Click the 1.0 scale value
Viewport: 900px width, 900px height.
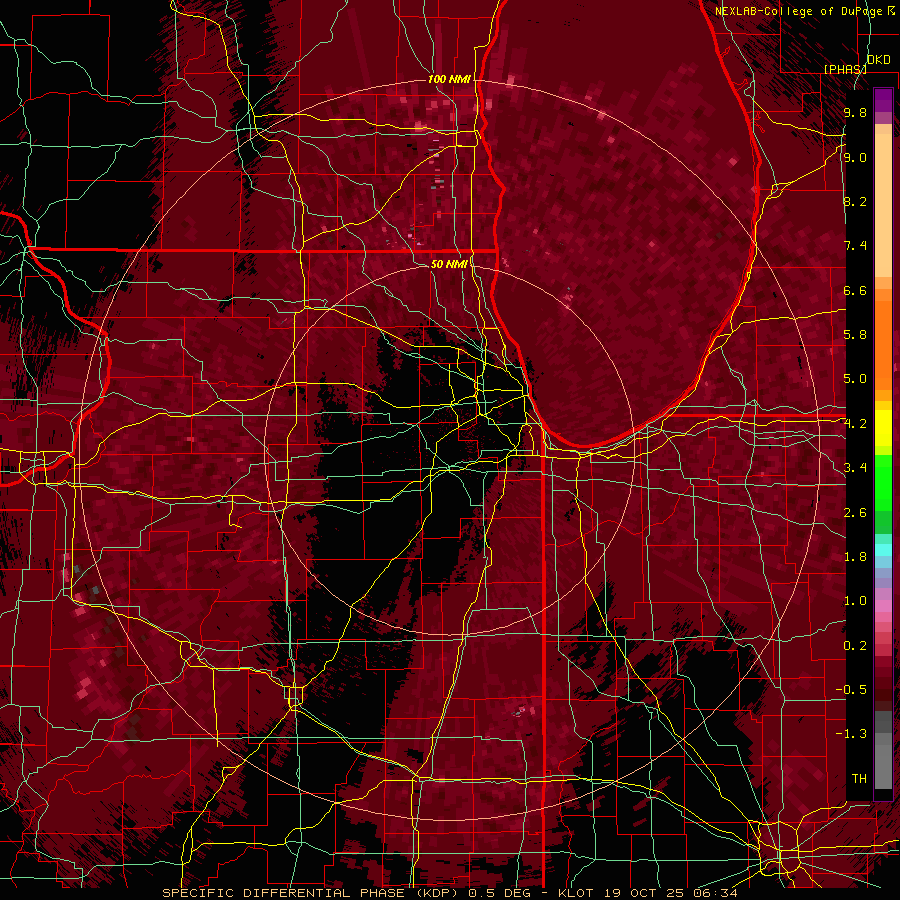click(855, 601)
